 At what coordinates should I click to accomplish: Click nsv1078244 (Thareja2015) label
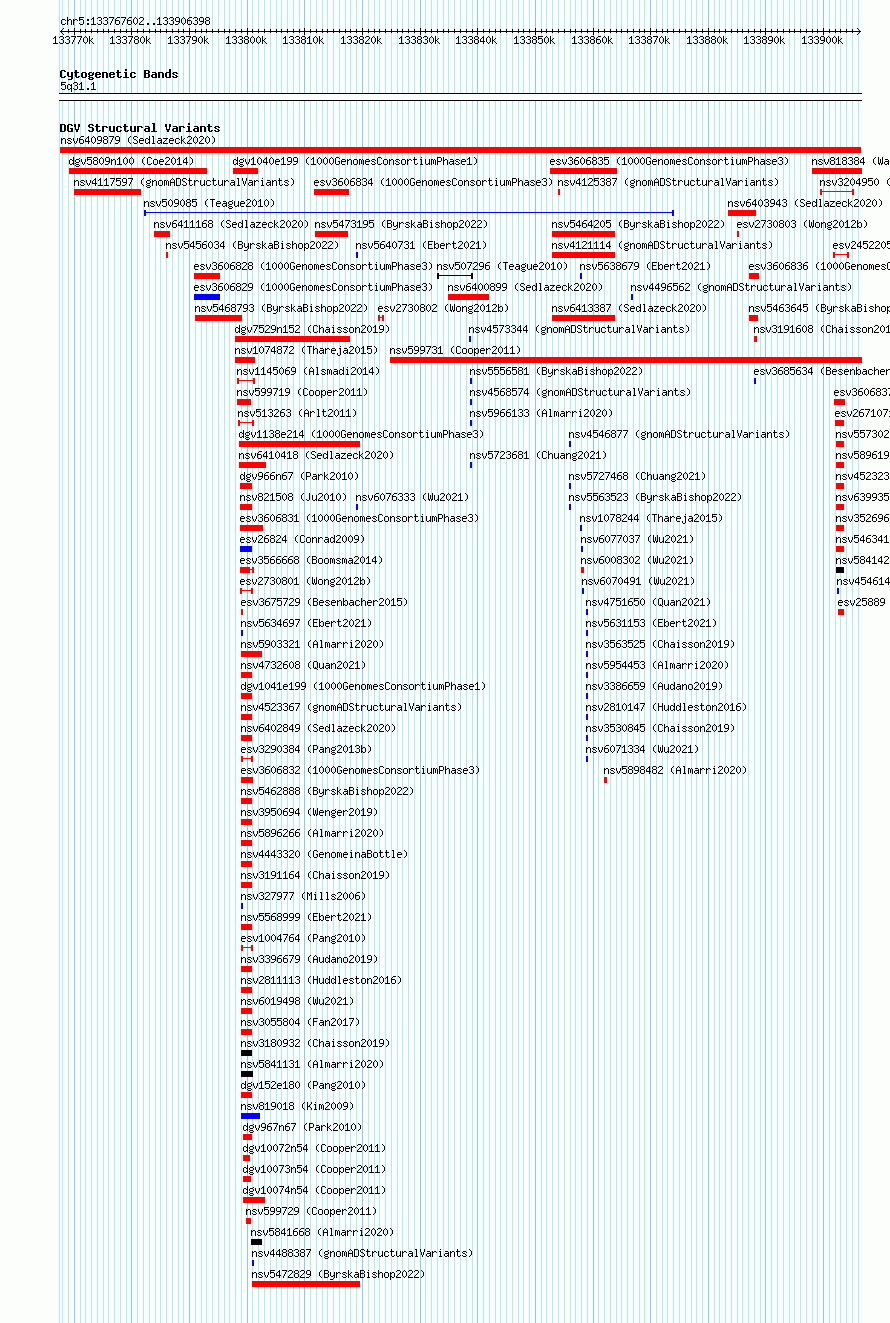click(651, 518)
